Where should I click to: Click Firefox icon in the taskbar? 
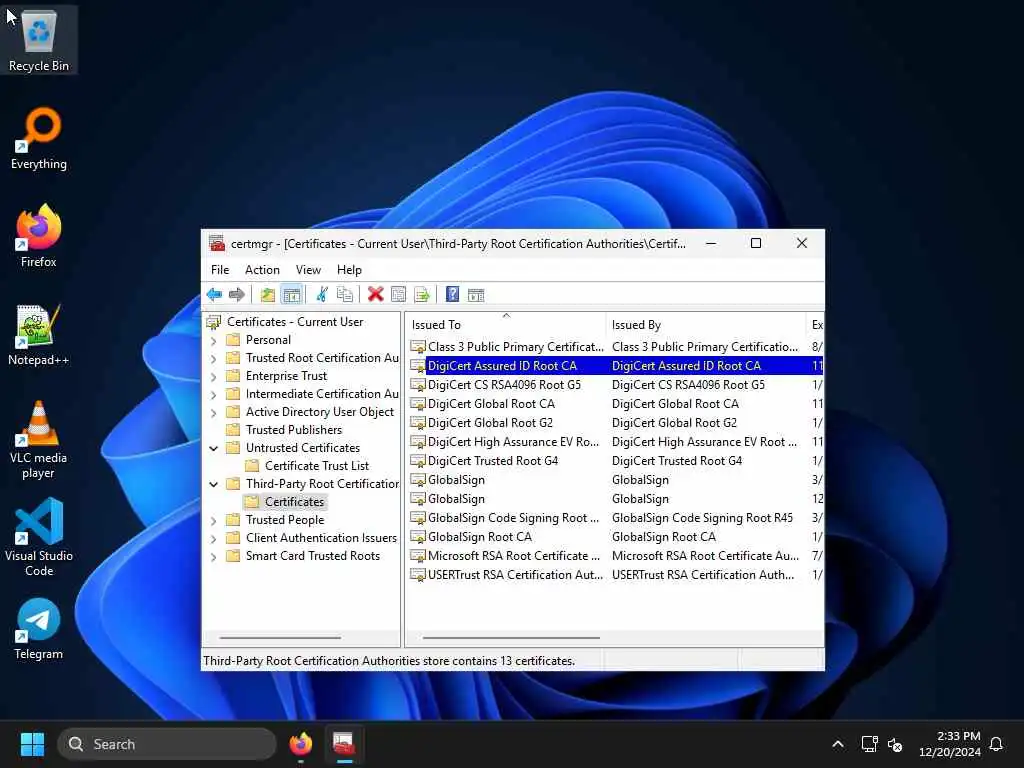(300, 744)
